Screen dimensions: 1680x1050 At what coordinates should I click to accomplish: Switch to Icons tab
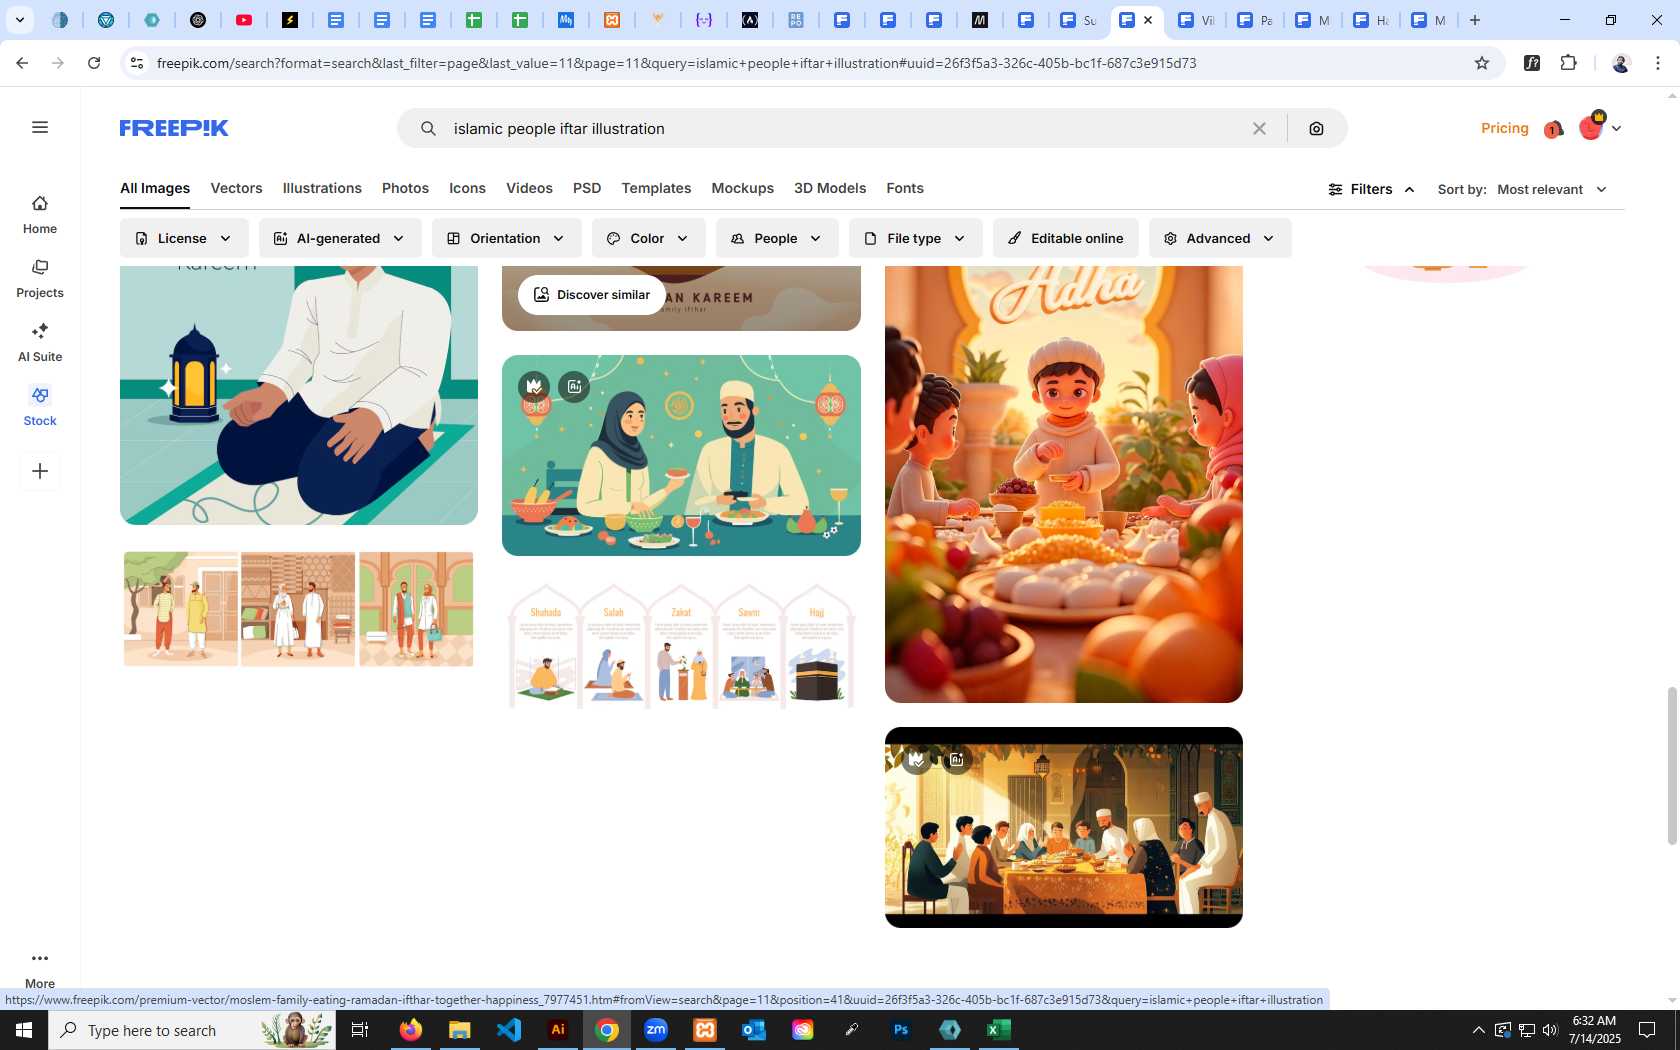(467, 188)
